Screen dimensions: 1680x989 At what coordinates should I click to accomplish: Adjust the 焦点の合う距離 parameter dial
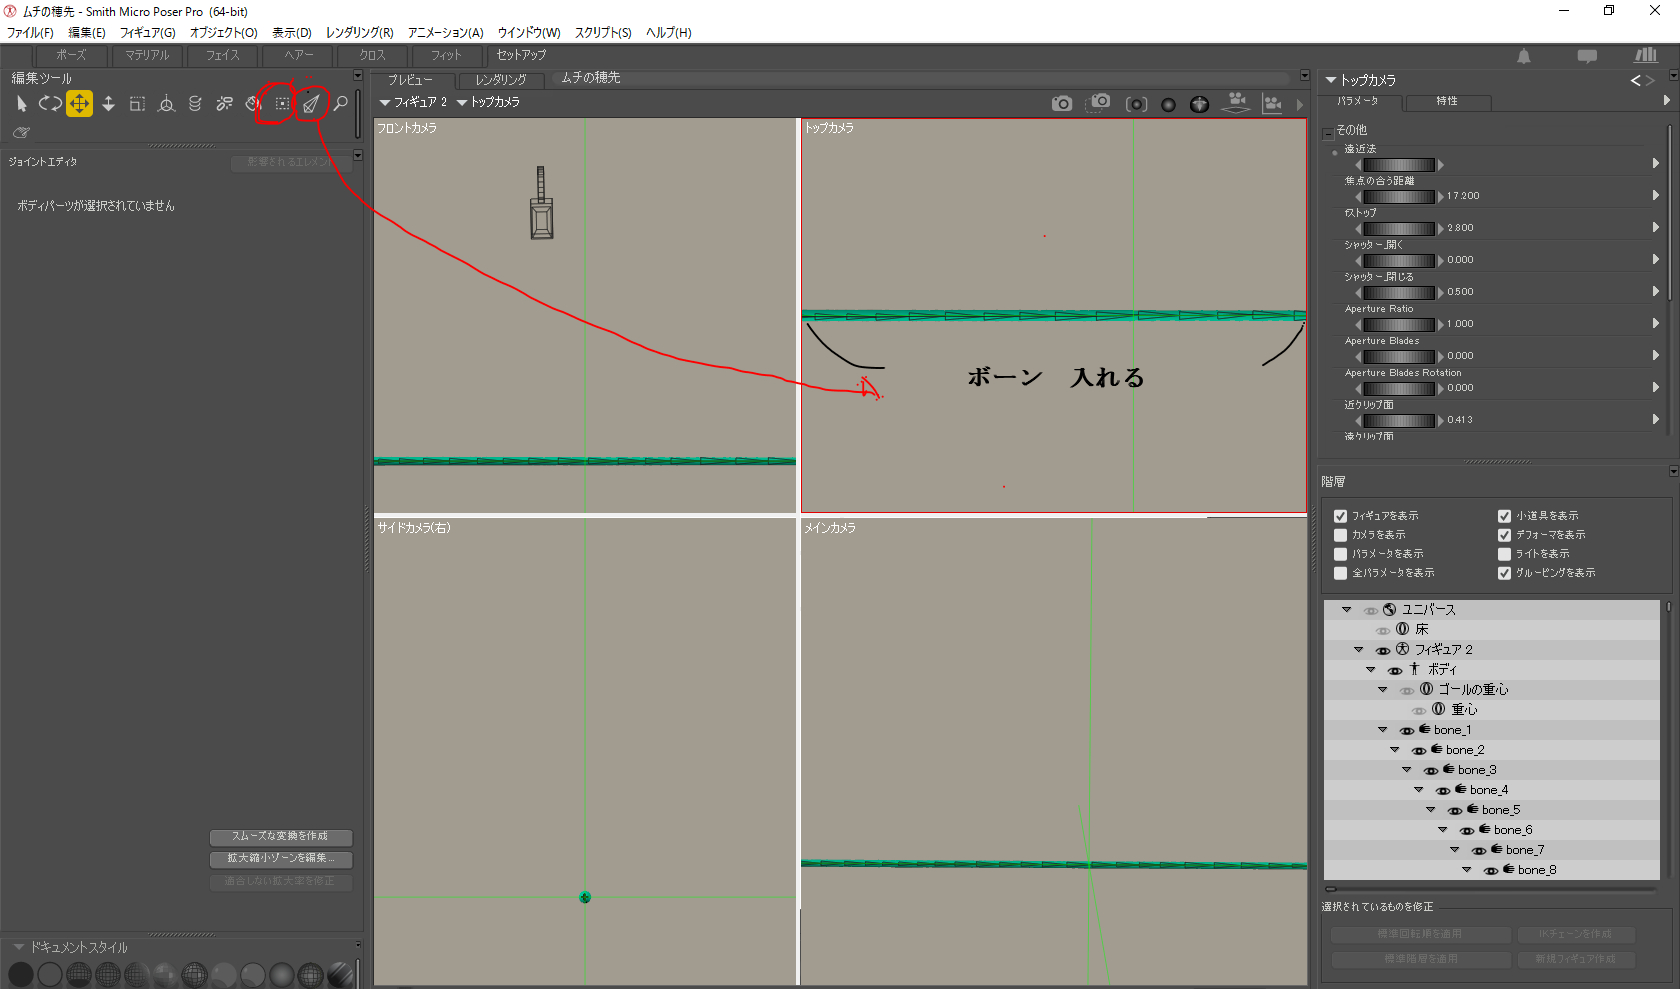coord(1399,196)
